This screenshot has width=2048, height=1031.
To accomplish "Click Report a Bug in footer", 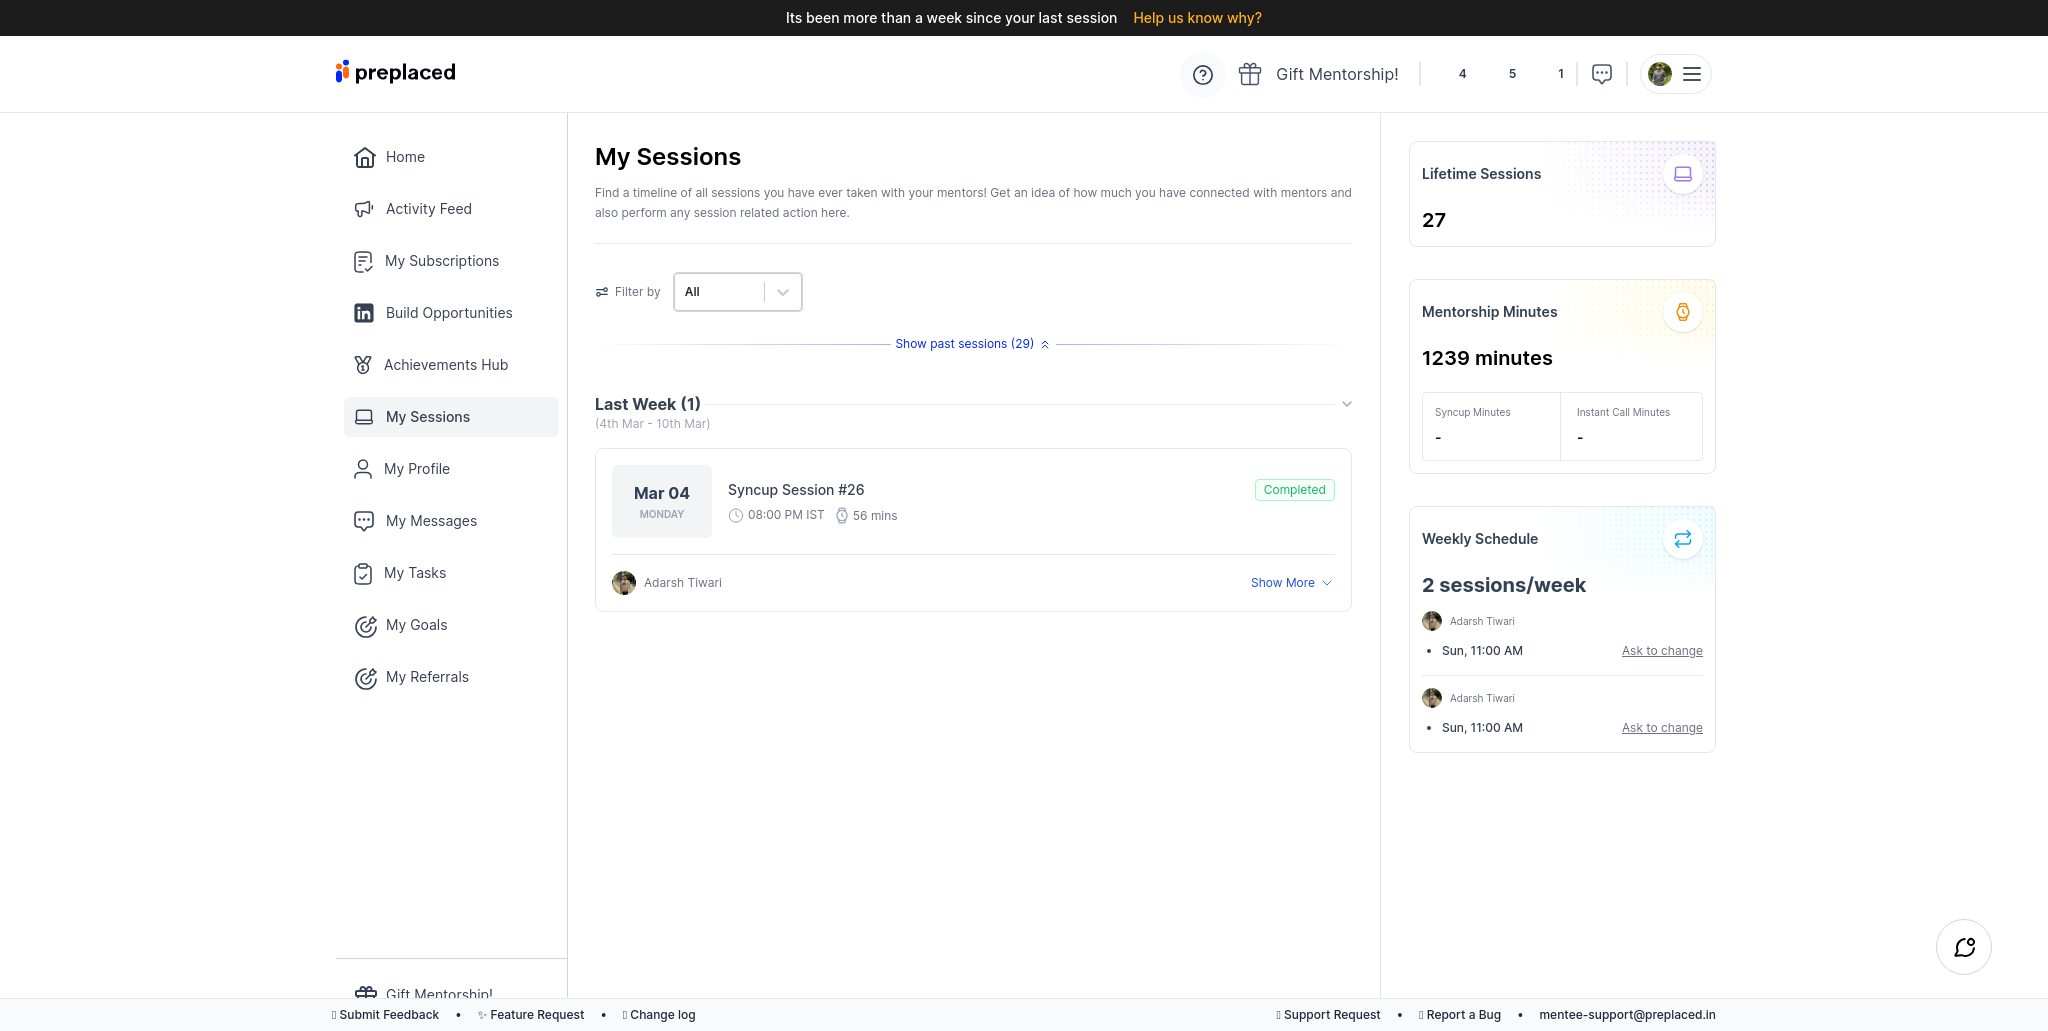I will point(1462,1015).
